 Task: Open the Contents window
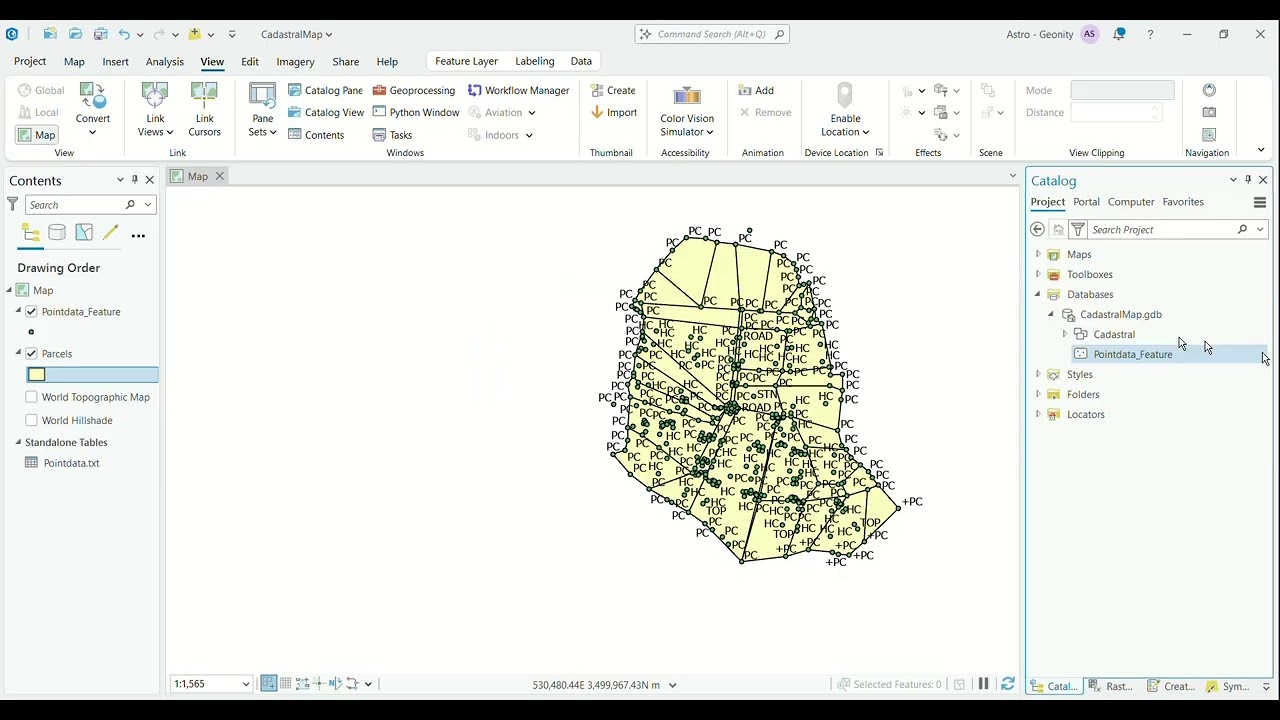(x=316, y=135)
